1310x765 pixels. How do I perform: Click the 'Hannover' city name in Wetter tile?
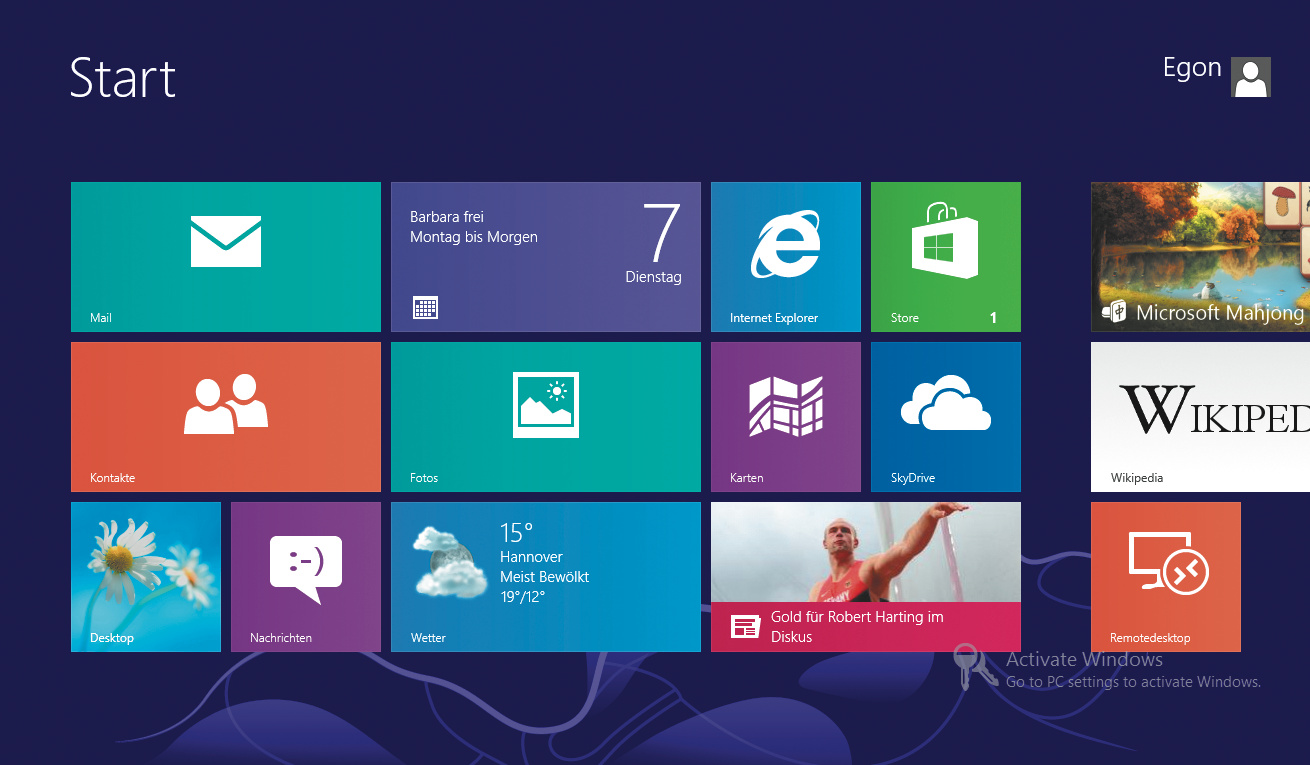(531, 557)
